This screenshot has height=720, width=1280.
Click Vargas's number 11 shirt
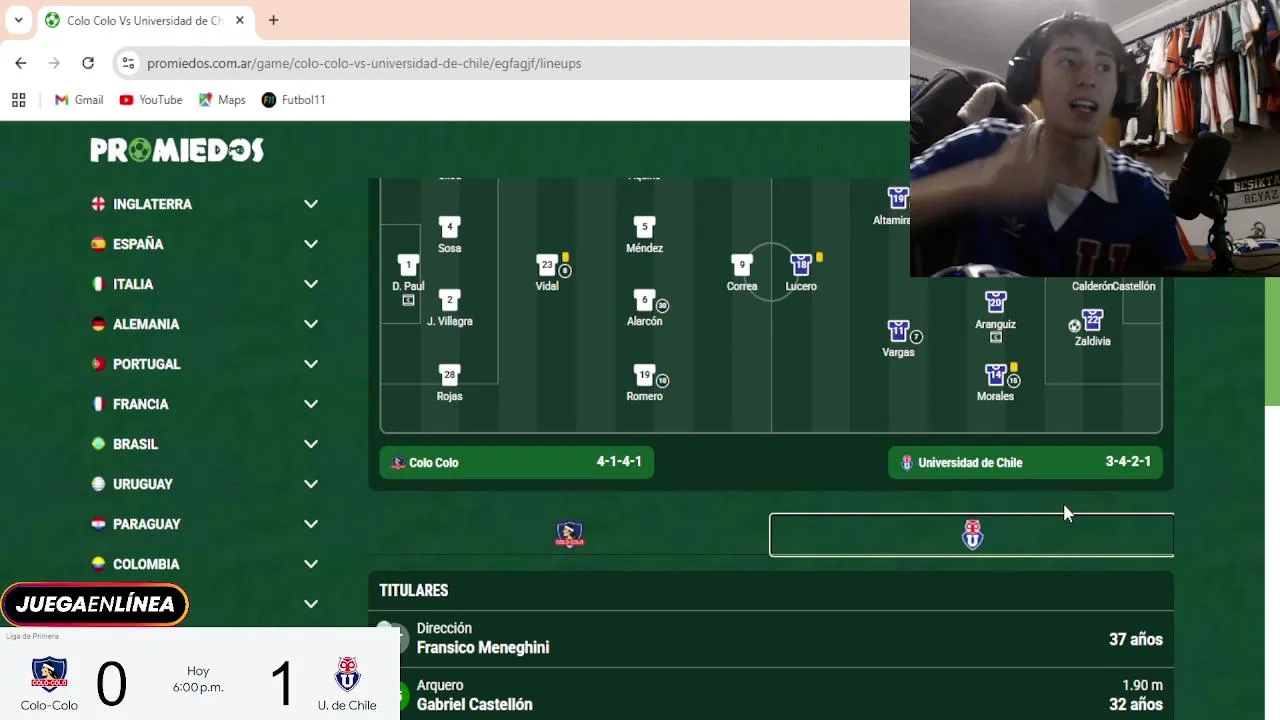[x=898, y=331]
